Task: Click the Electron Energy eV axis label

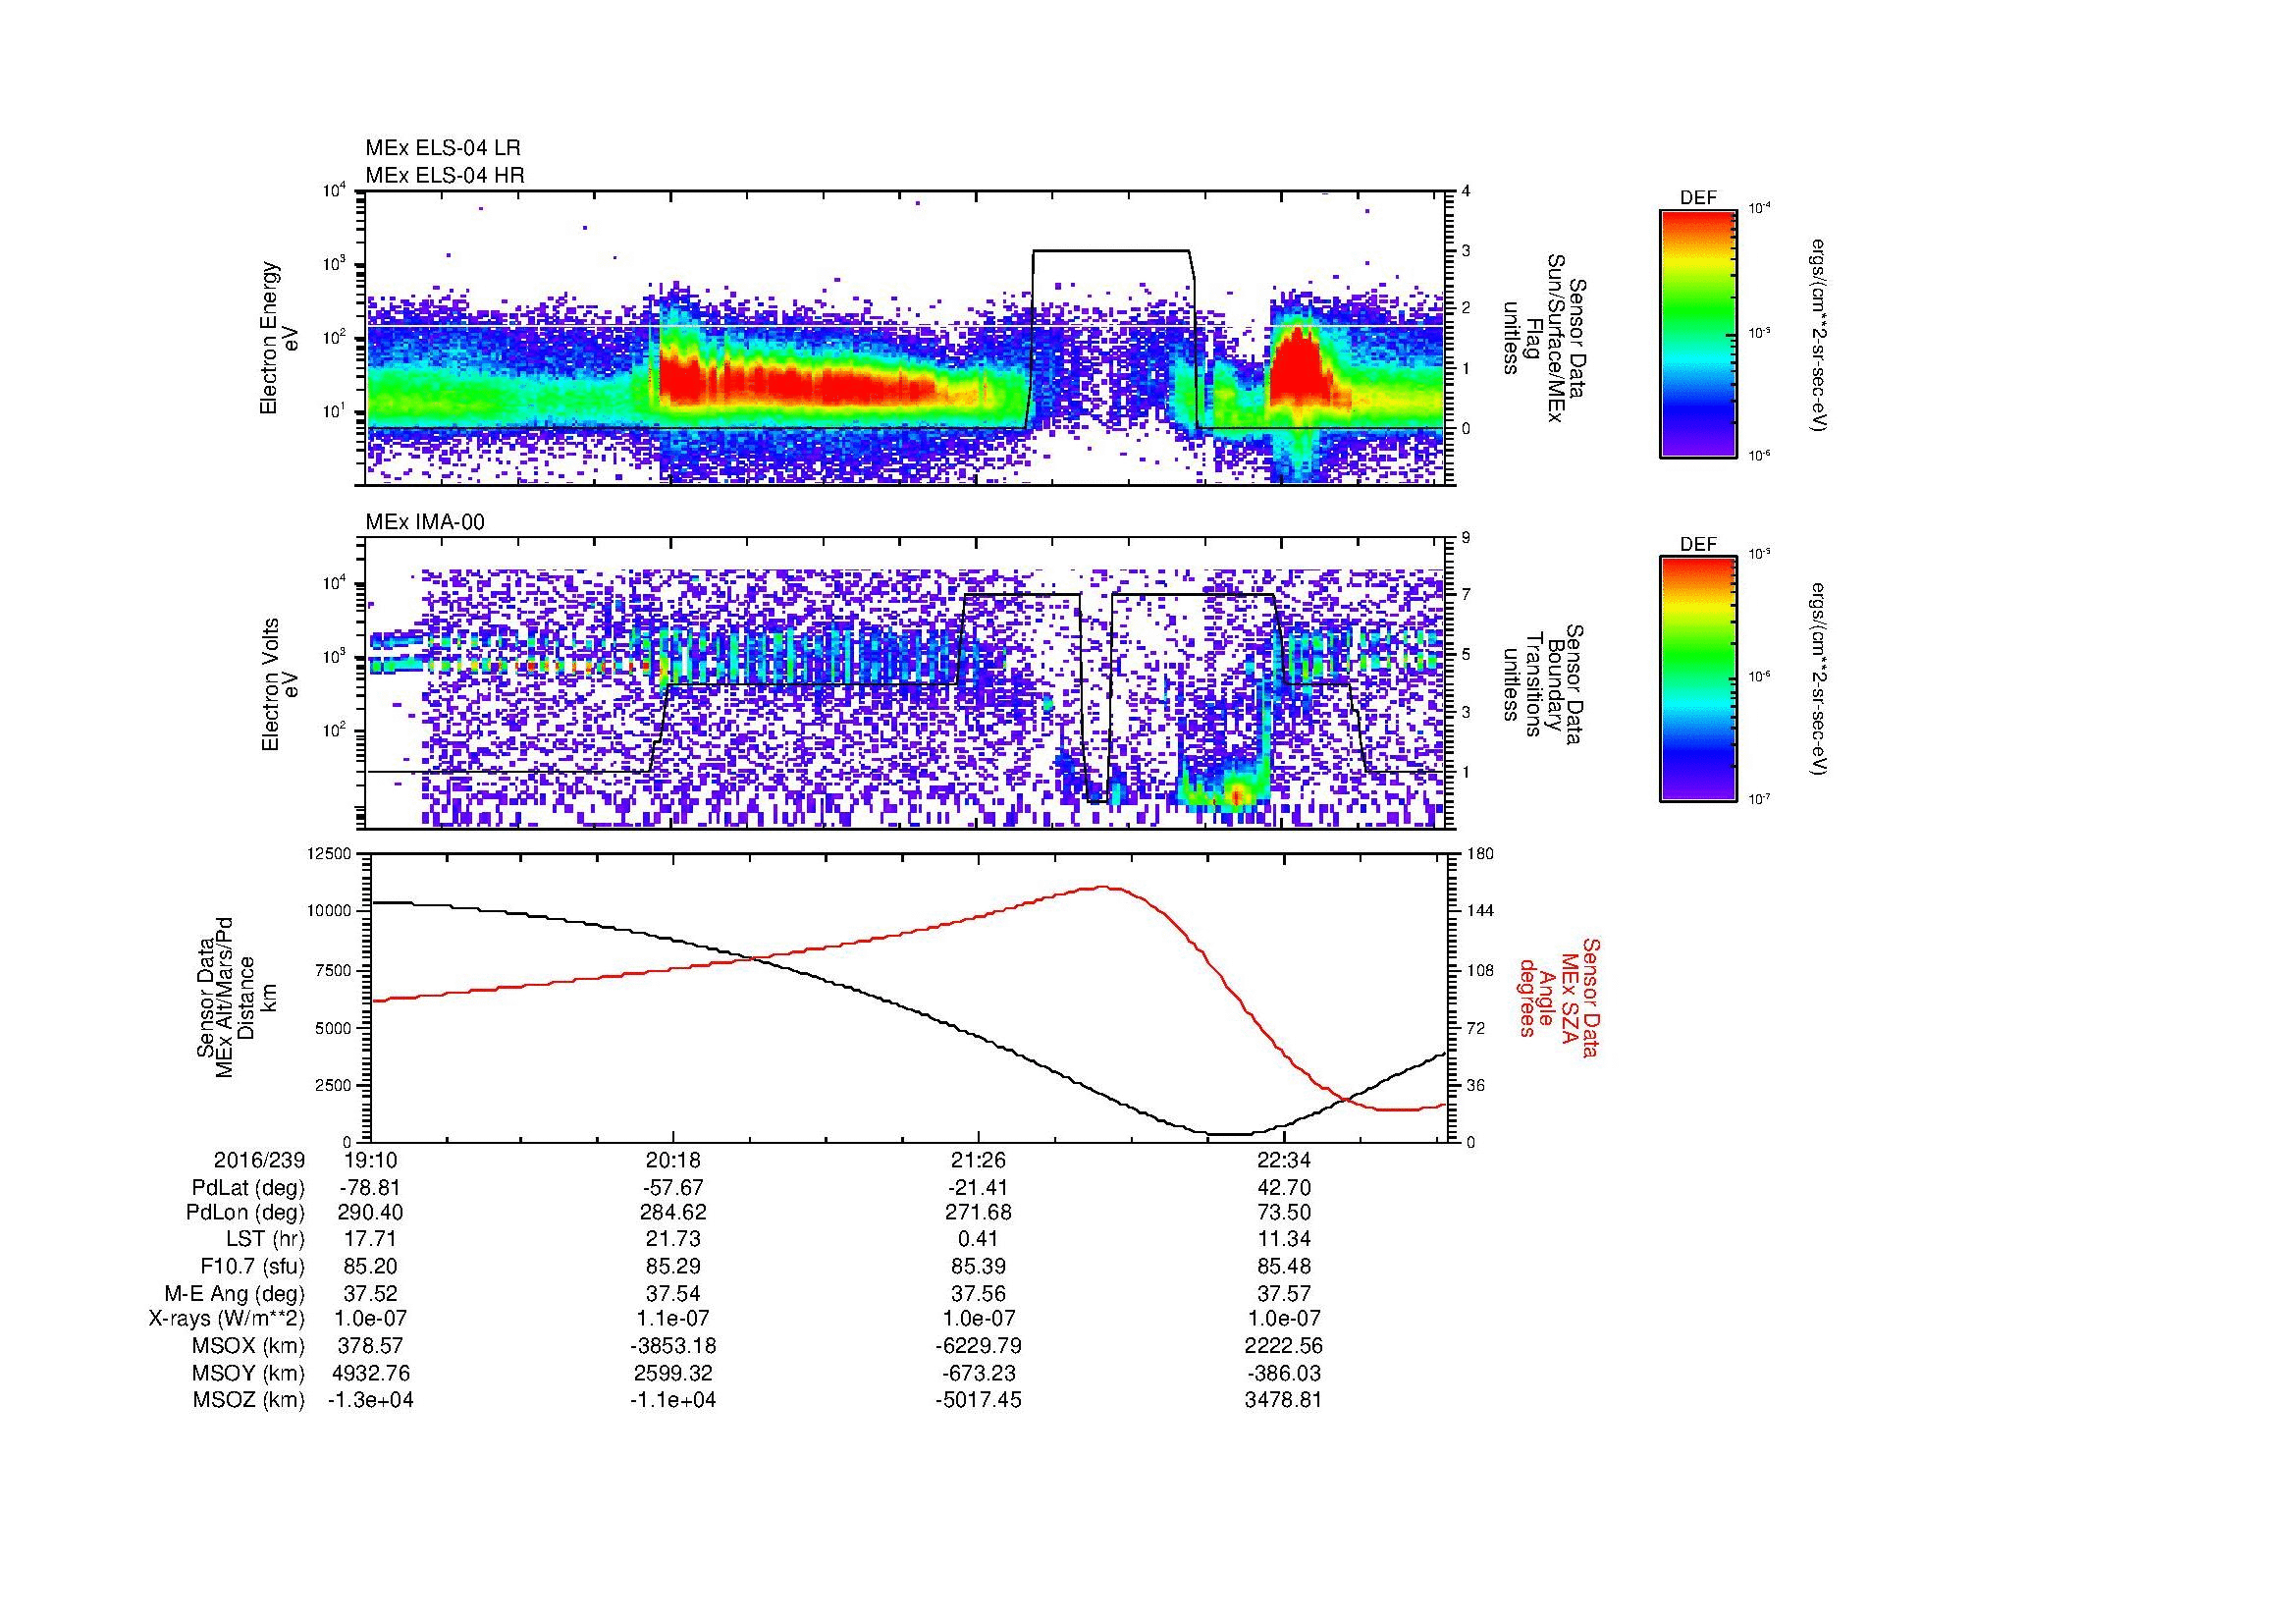Action: [x=279, y=338]
